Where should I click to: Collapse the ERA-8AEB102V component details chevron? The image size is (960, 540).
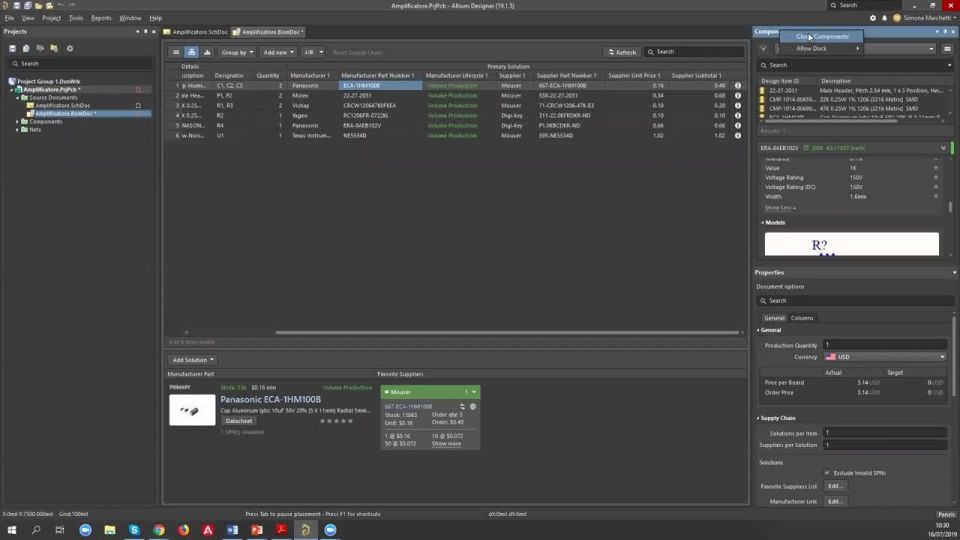pos(943,148)
